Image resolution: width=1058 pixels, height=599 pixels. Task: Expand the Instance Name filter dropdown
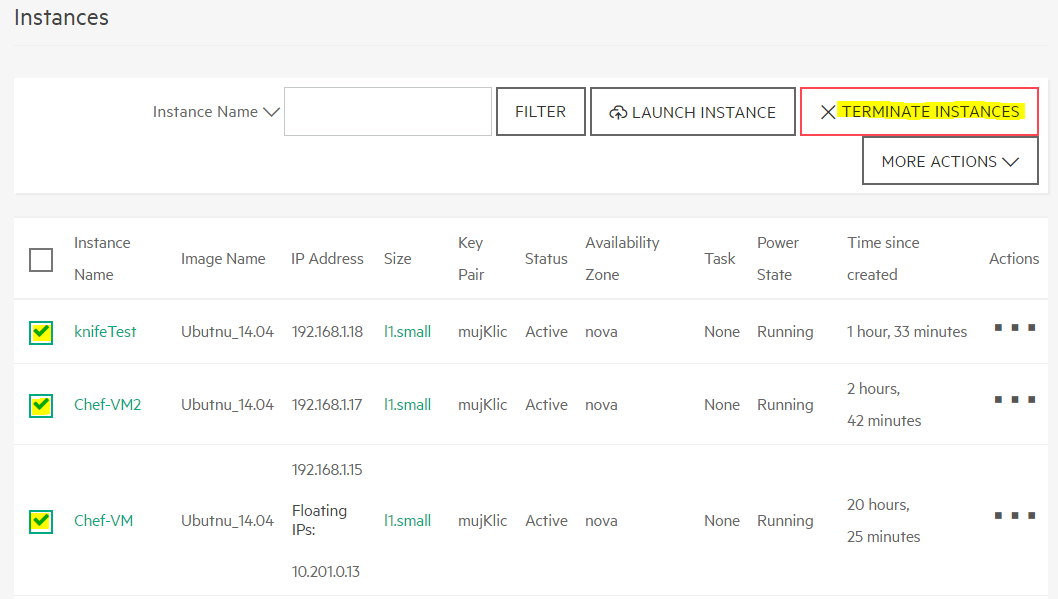pyautogui.click(x=216, y=112)
